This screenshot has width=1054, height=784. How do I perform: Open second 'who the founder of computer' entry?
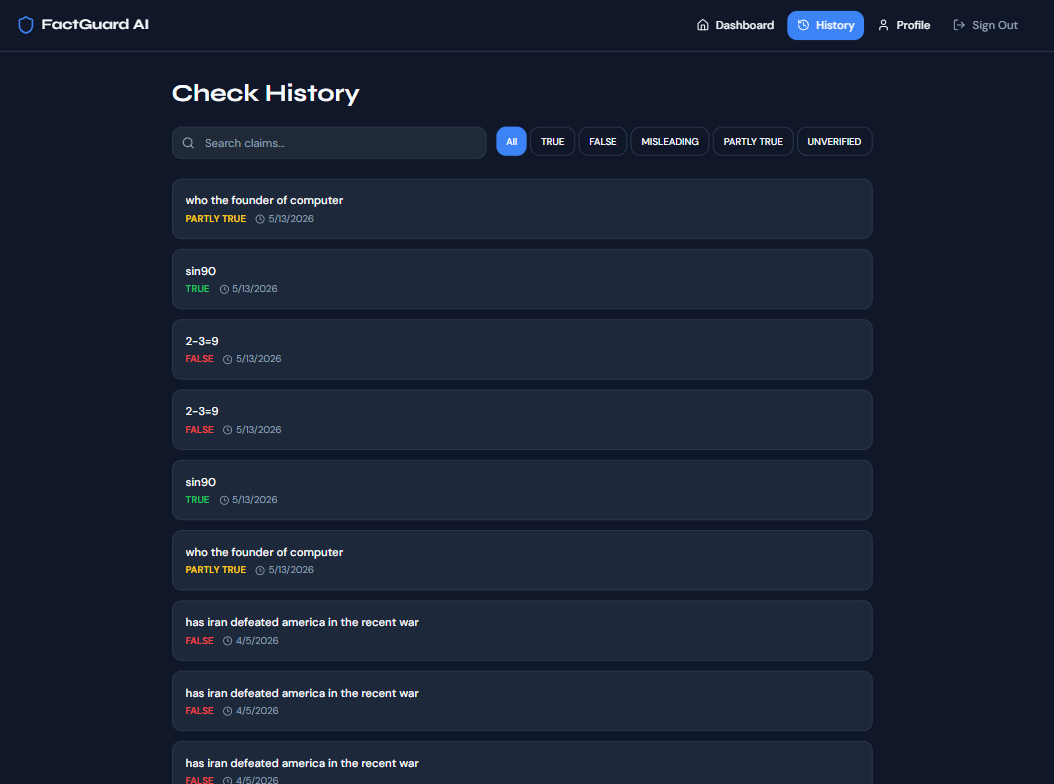(x=522, y=560)
